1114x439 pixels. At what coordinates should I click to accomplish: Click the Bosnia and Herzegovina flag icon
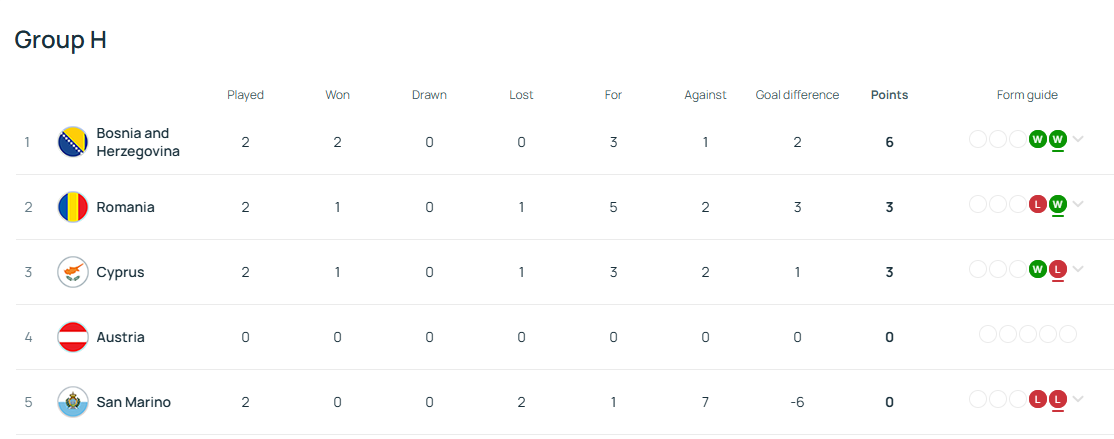(73, 142)
